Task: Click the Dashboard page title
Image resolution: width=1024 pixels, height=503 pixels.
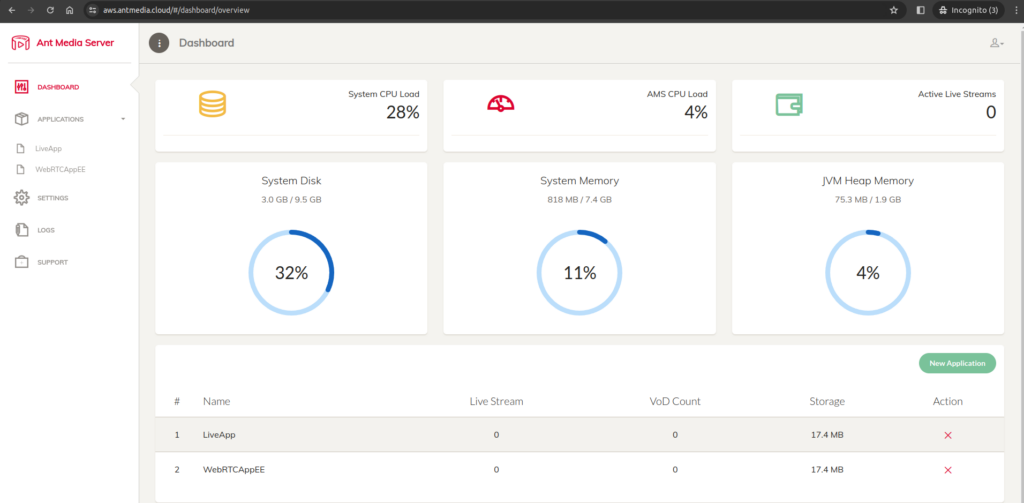Action: tap(207, 43)
